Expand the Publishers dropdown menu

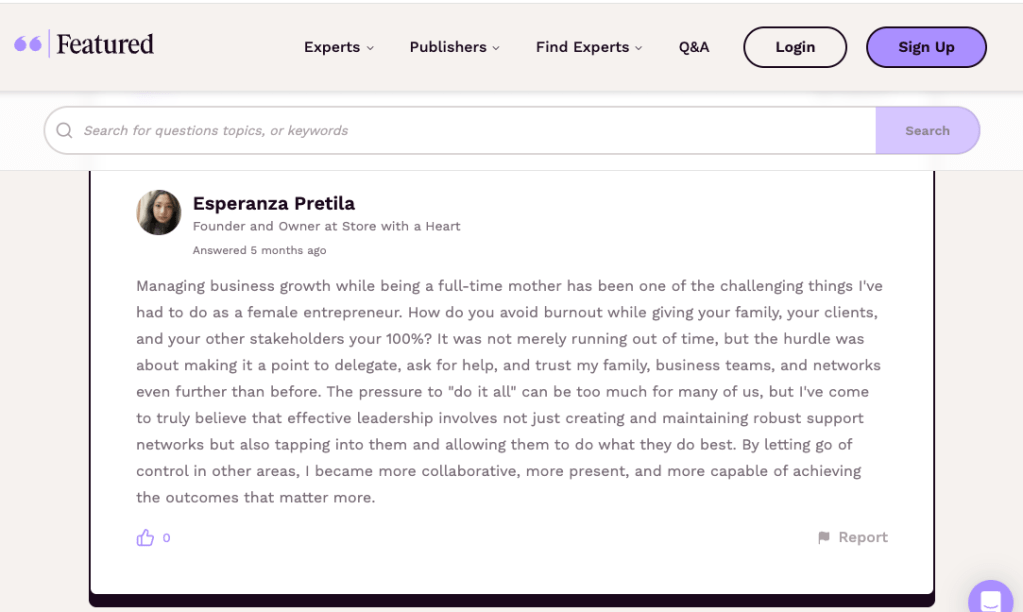[x=454, y=47]
